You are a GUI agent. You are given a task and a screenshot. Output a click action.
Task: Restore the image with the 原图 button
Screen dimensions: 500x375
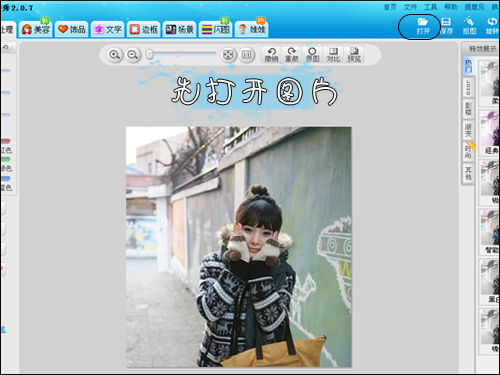coord(312,54)
